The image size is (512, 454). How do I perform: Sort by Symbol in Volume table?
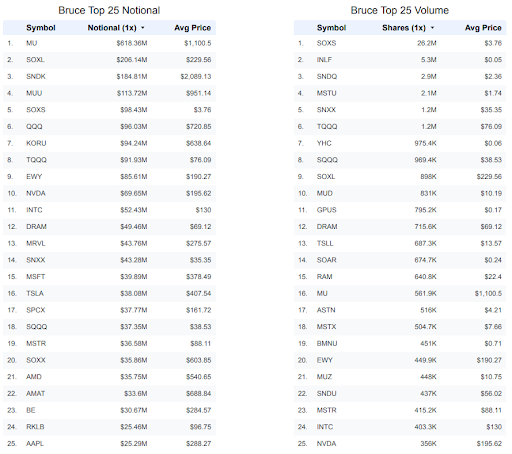click(x=331, y=28)
